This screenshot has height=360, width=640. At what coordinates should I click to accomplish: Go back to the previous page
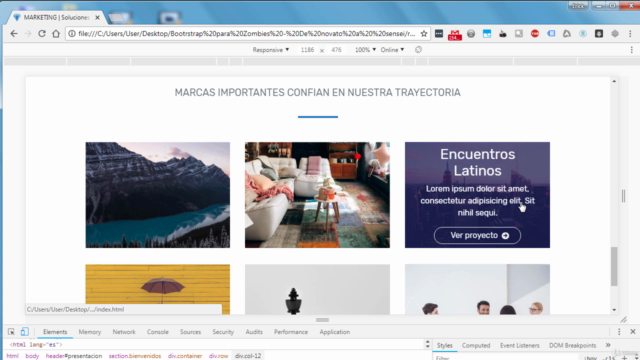[x=14, y=34]
